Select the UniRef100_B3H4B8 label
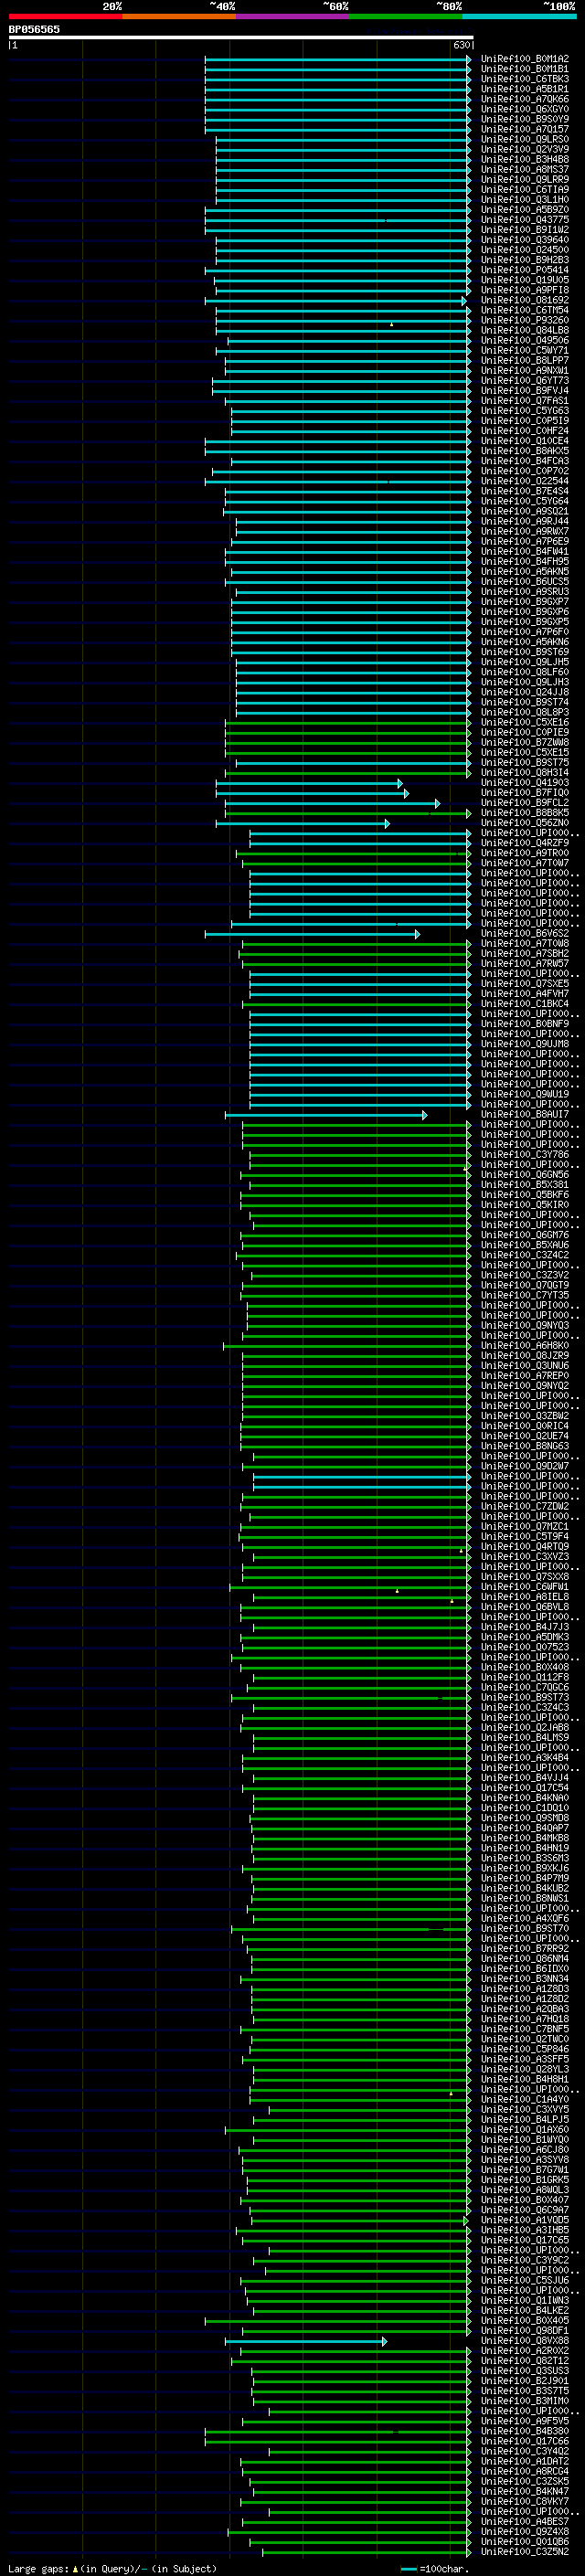The height and width of the screenshot is (2576, 585). (x=525, y=159)
